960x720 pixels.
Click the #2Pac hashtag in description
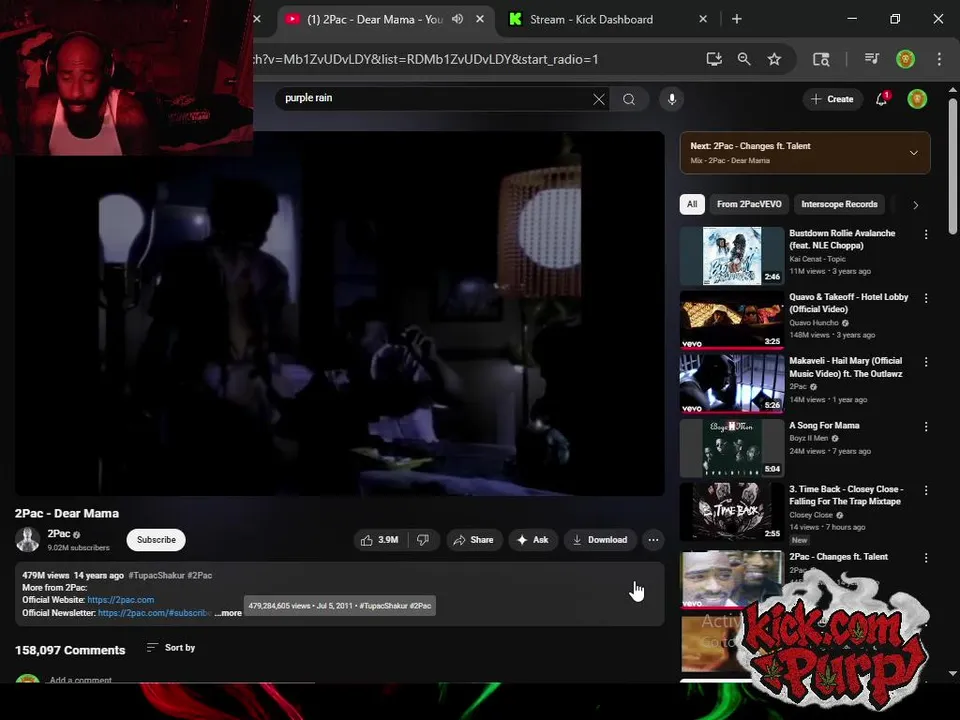coord(200,576)
